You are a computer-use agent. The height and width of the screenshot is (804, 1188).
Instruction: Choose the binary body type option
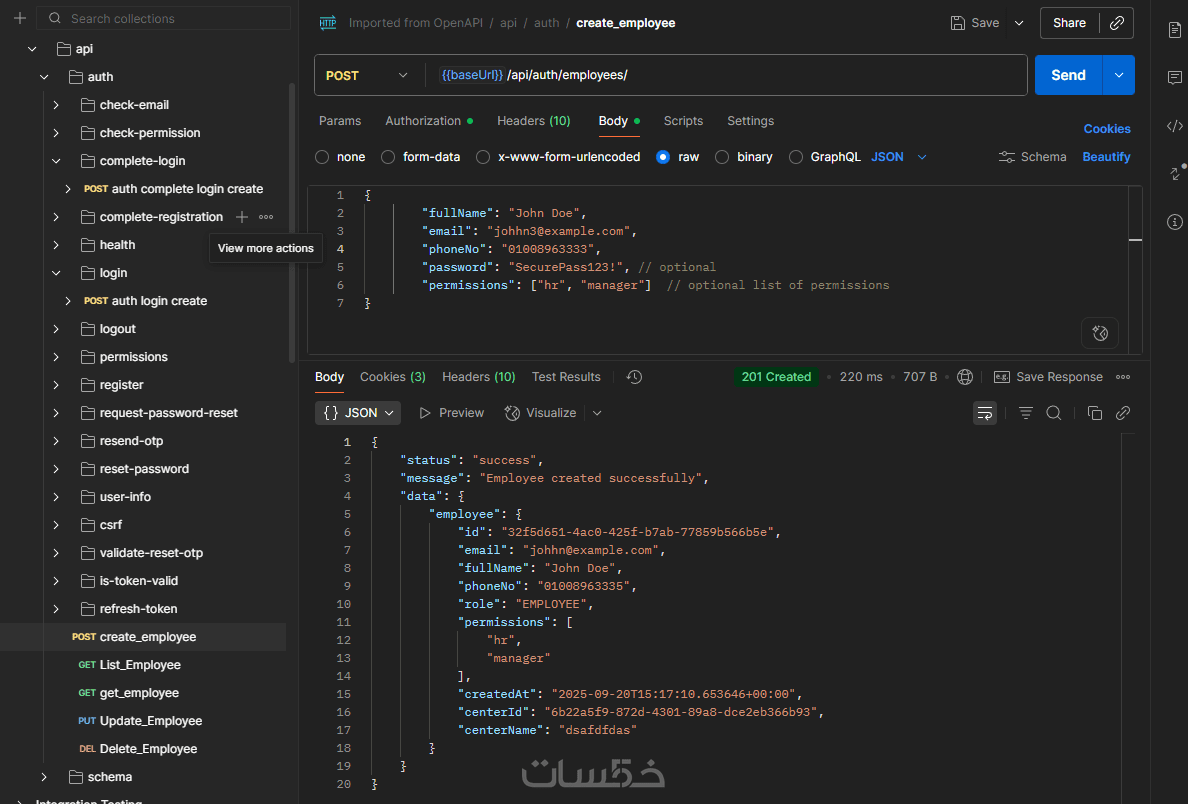tap(722, 157)
